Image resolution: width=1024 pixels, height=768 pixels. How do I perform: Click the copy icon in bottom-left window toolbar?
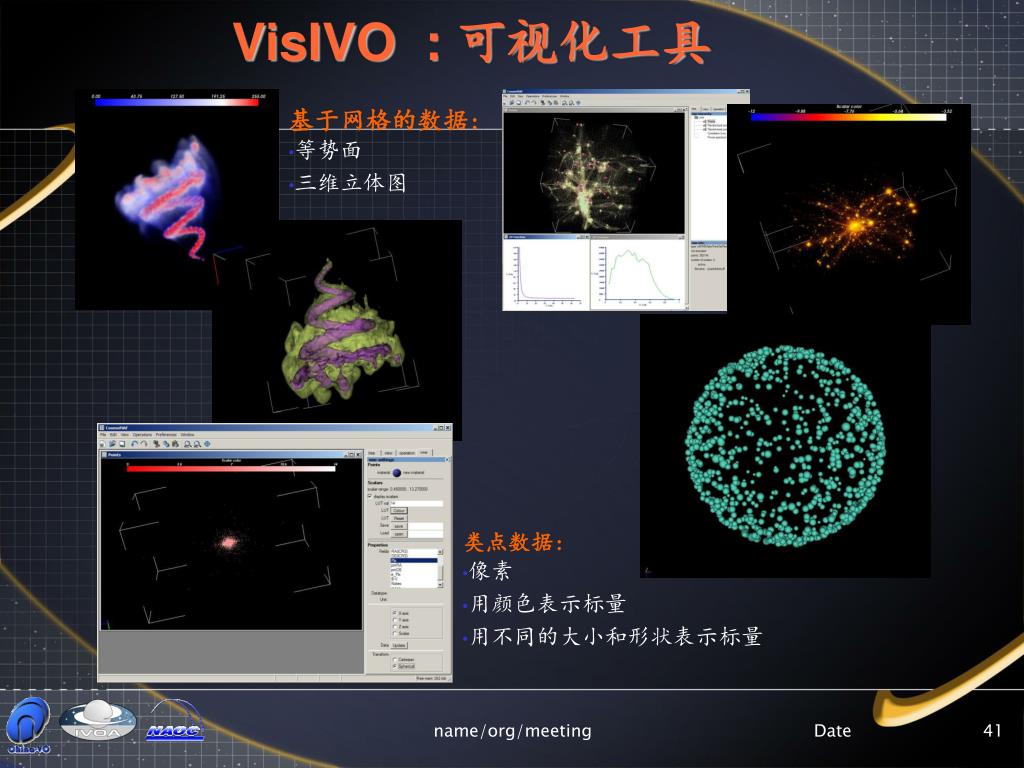(166, 444)
